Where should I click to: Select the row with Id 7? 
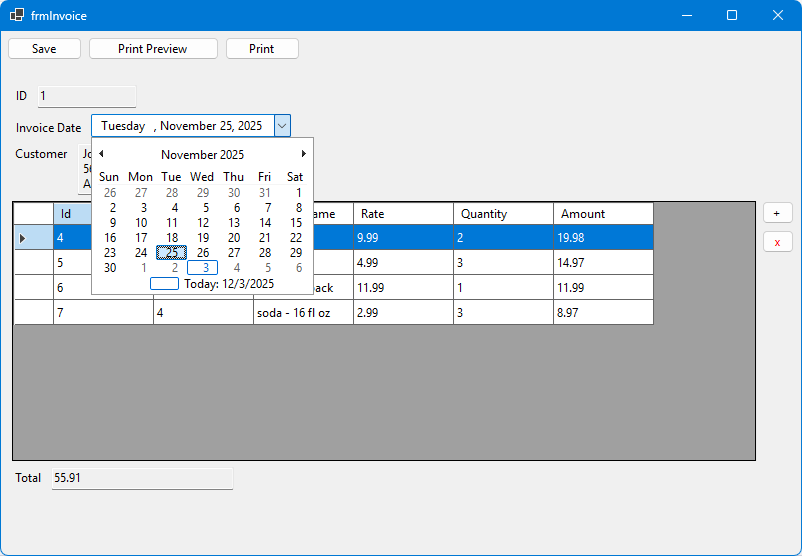[34, 313]
